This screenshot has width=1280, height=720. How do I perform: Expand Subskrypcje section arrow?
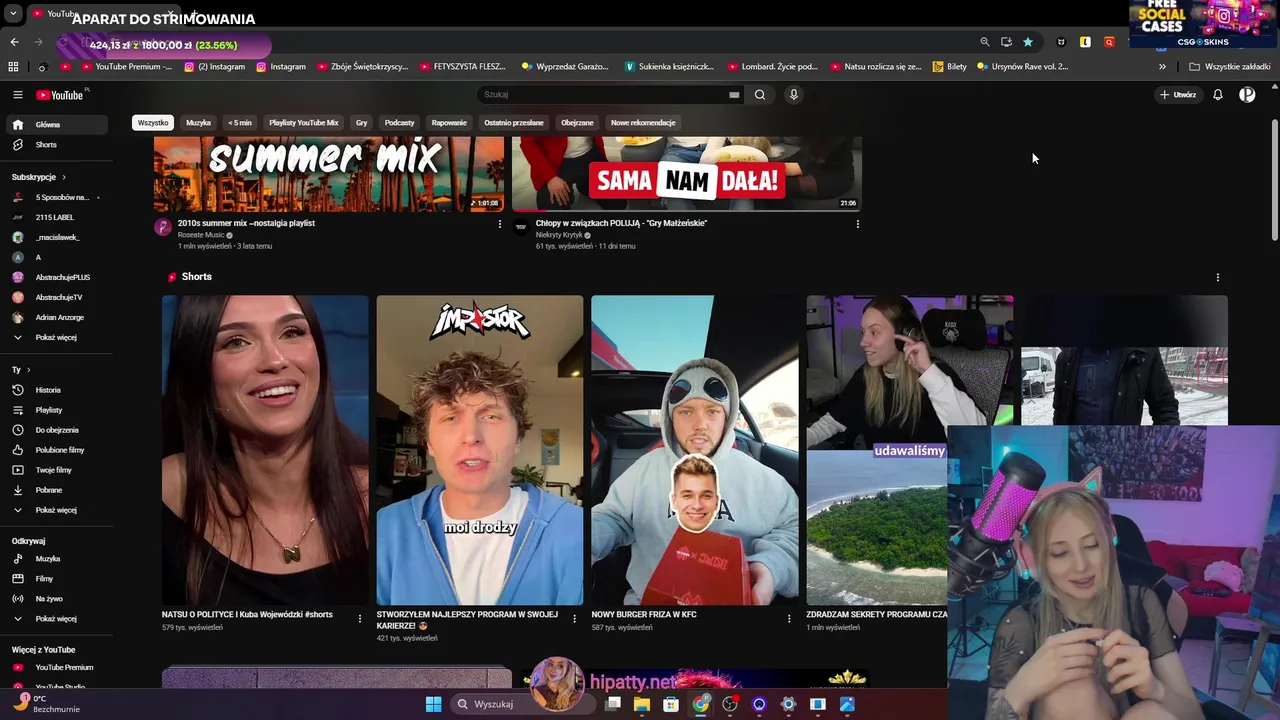click(64, 177)
